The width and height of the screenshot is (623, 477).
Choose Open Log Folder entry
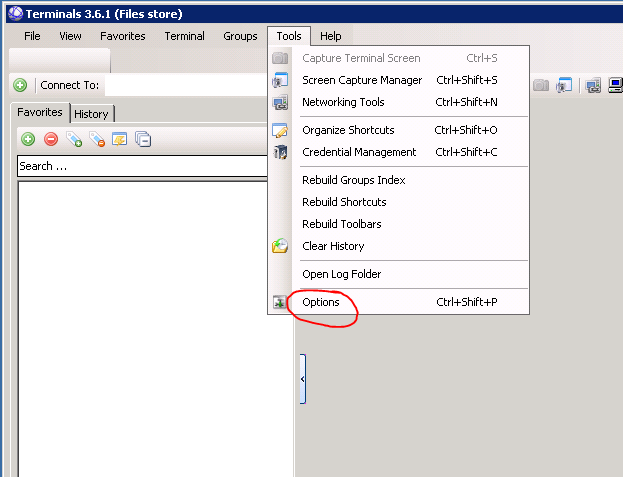[399, 274]
